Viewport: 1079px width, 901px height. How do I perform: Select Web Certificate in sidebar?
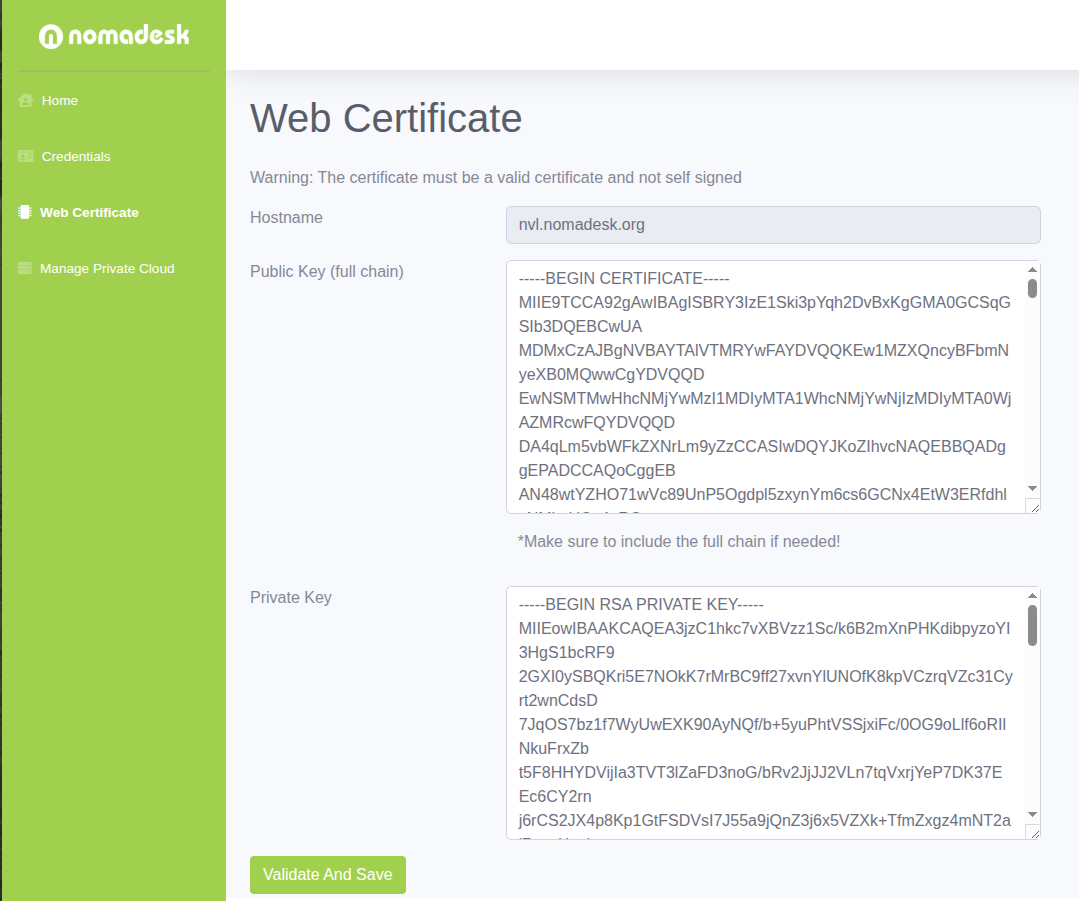tap(89, 213)
